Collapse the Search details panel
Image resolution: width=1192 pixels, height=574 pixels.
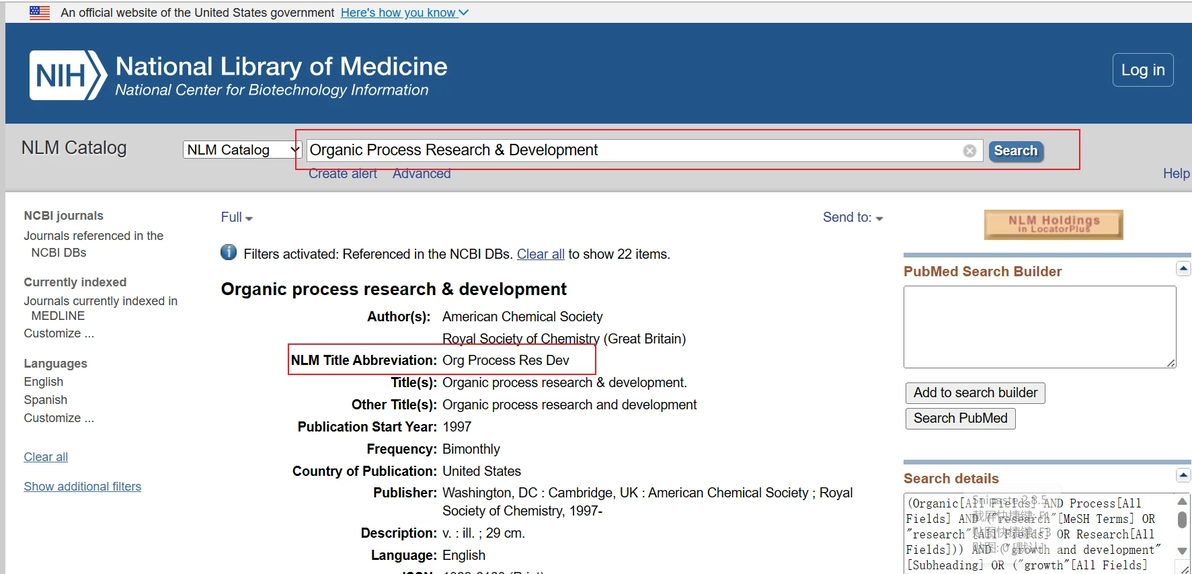click(x=1183, y=476)
